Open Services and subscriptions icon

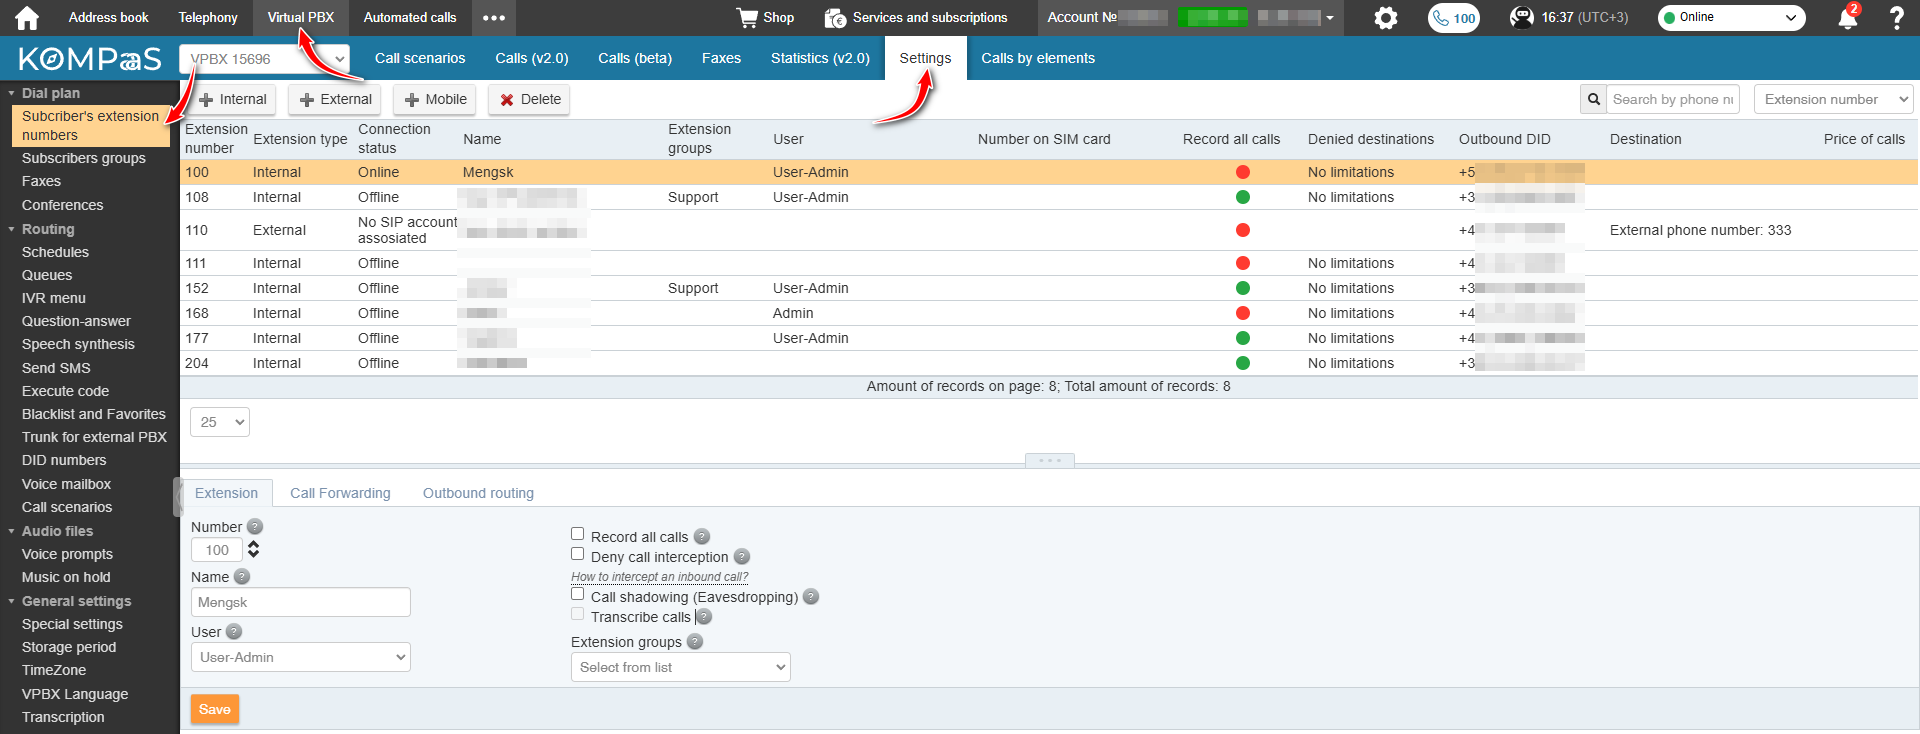[835, 18]
